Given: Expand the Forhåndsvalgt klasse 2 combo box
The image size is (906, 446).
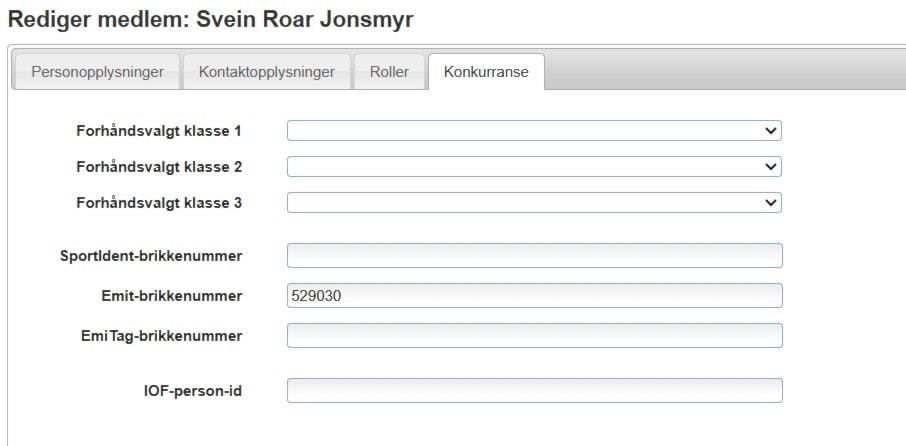Looking at the screenshot, I should coord(533,166).
